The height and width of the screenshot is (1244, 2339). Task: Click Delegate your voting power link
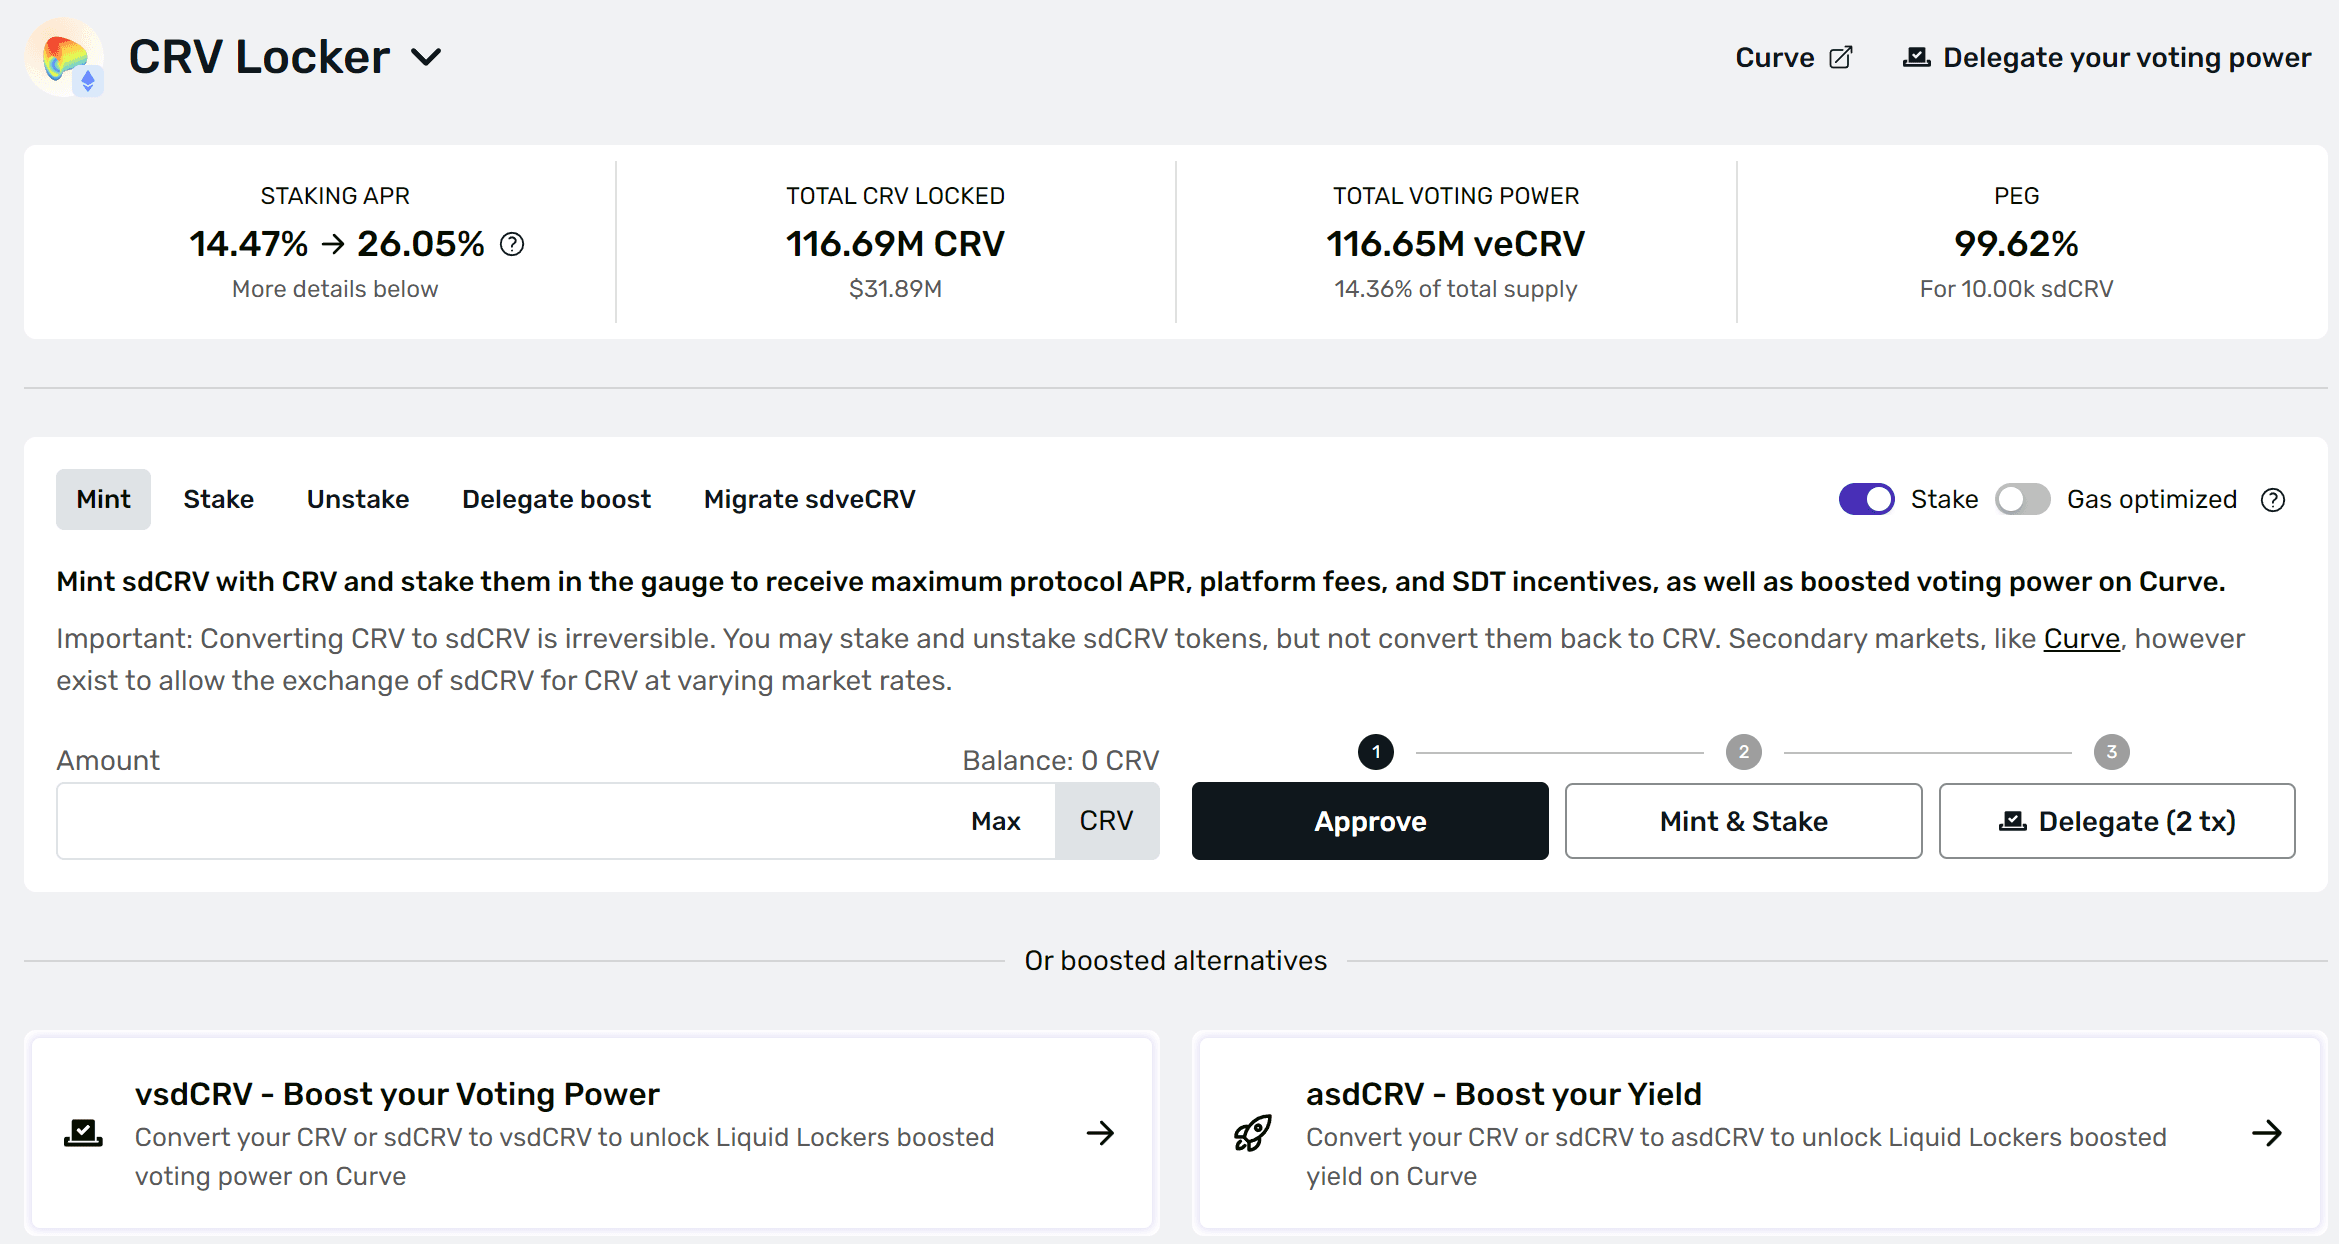tap(2107, 58)
